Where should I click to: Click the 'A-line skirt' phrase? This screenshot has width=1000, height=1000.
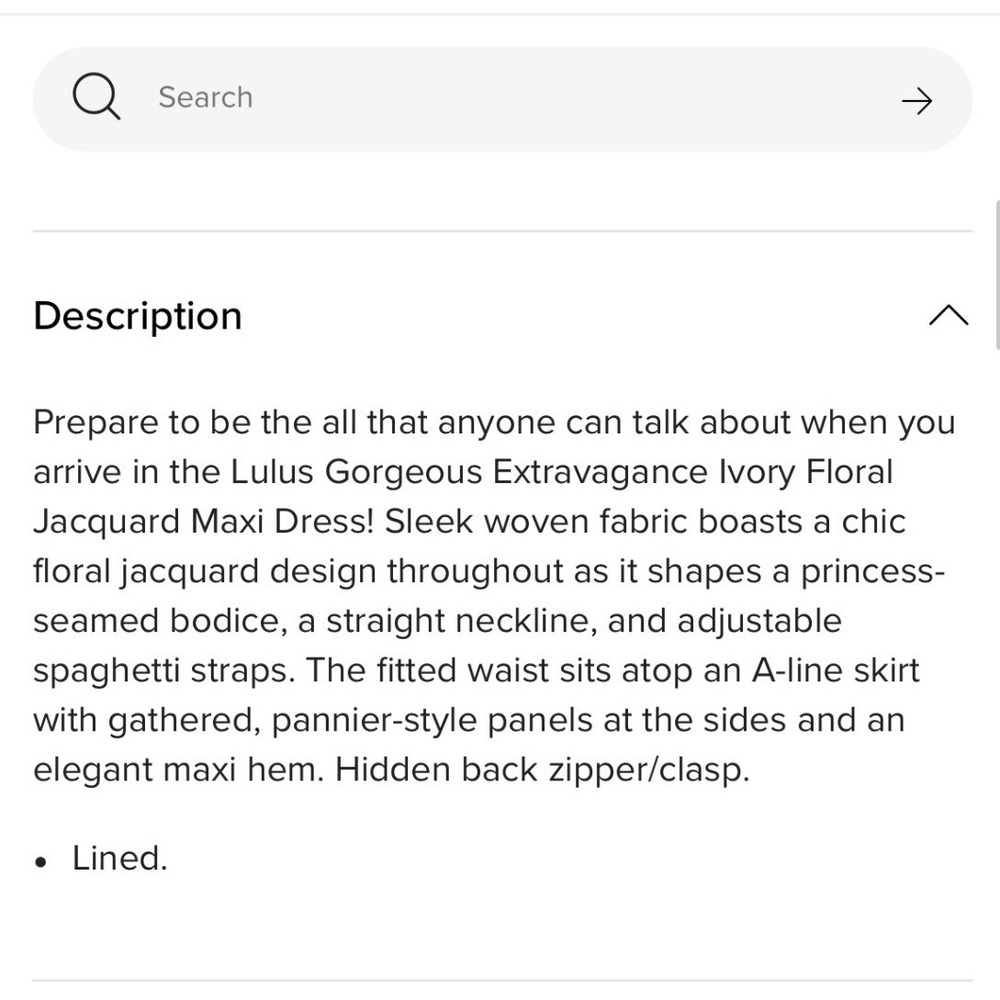tap(836, 670)
